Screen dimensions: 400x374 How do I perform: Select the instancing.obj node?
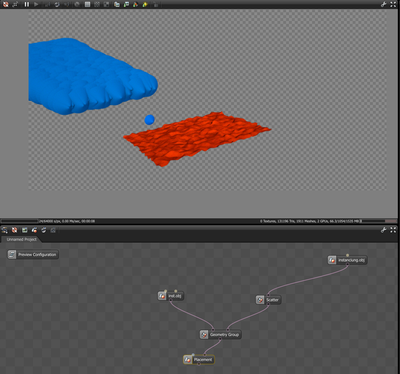pyautogui.click(x=348, y=260)
